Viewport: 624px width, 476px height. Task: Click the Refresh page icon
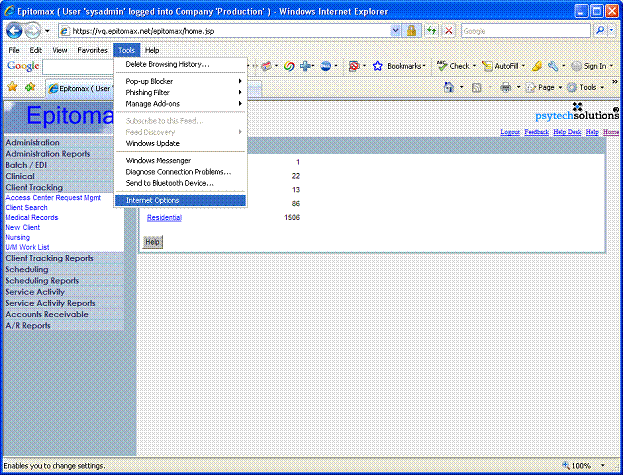[x=431, y=31]
